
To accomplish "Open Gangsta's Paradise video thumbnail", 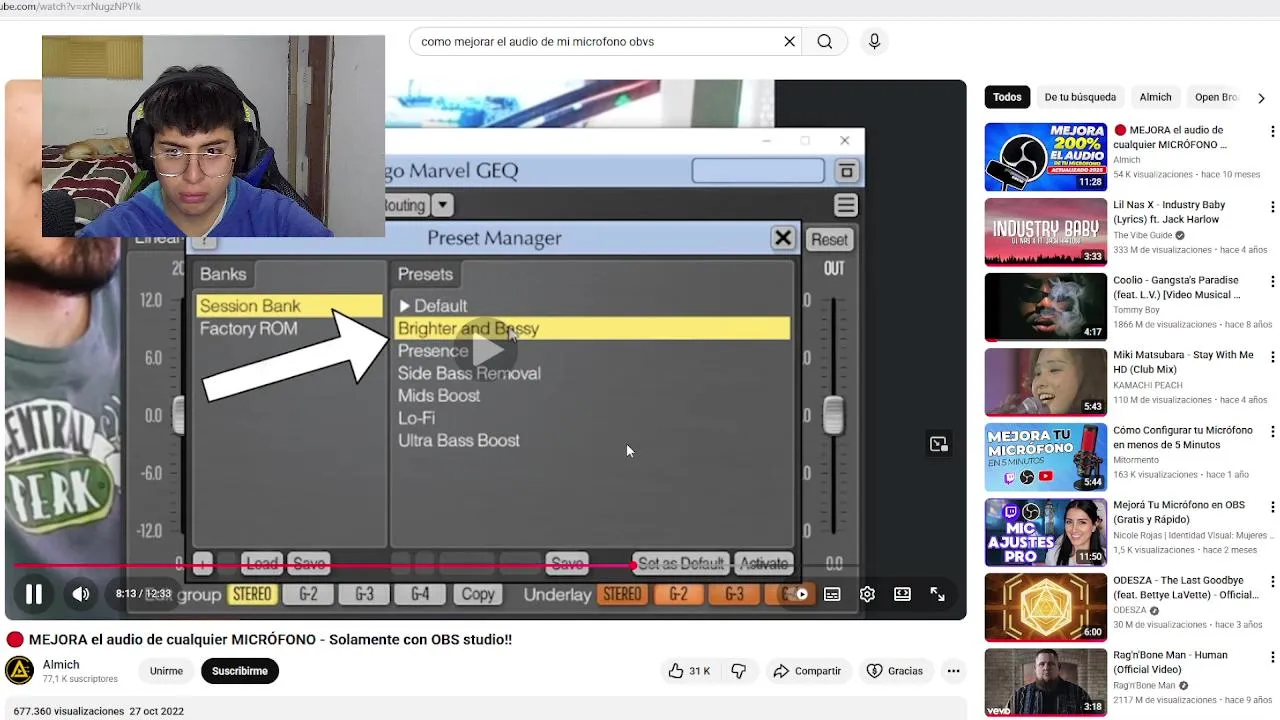I will coord(1045,307).
